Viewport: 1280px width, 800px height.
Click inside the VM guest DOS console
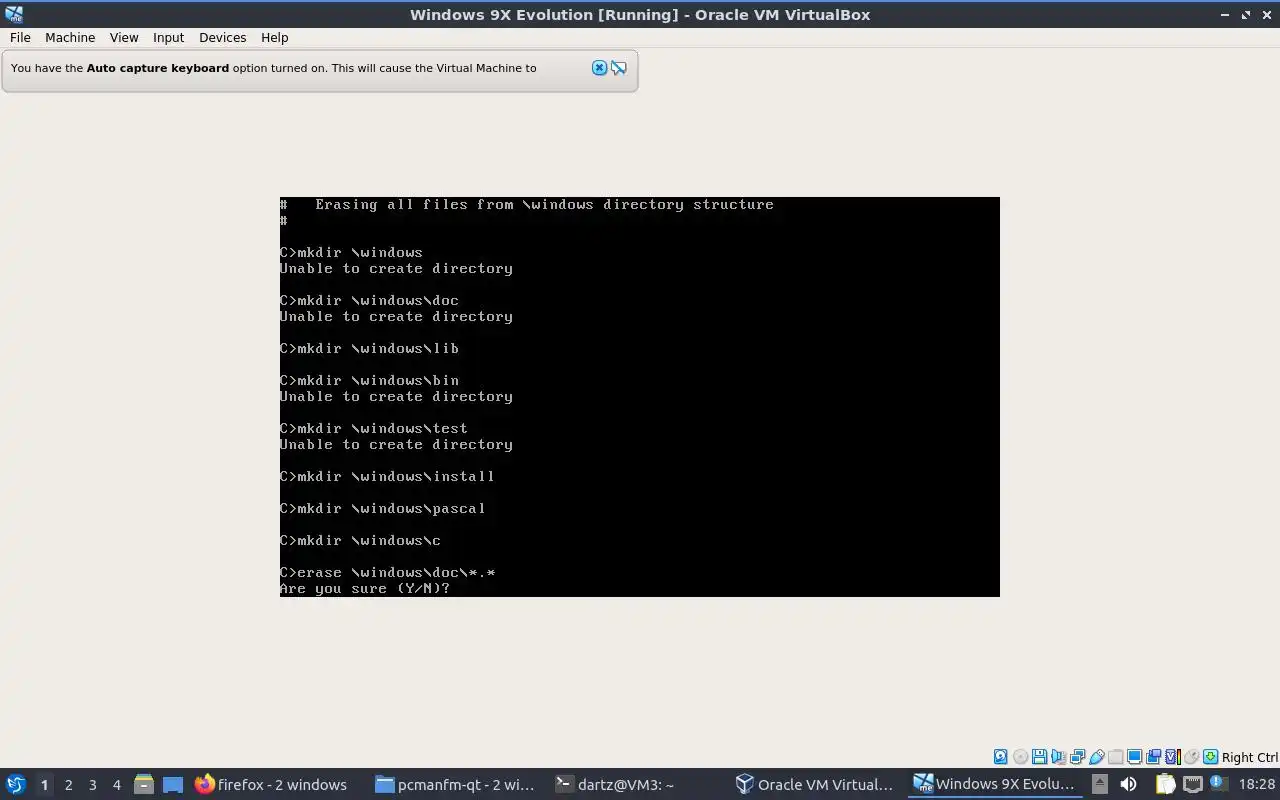640,397
